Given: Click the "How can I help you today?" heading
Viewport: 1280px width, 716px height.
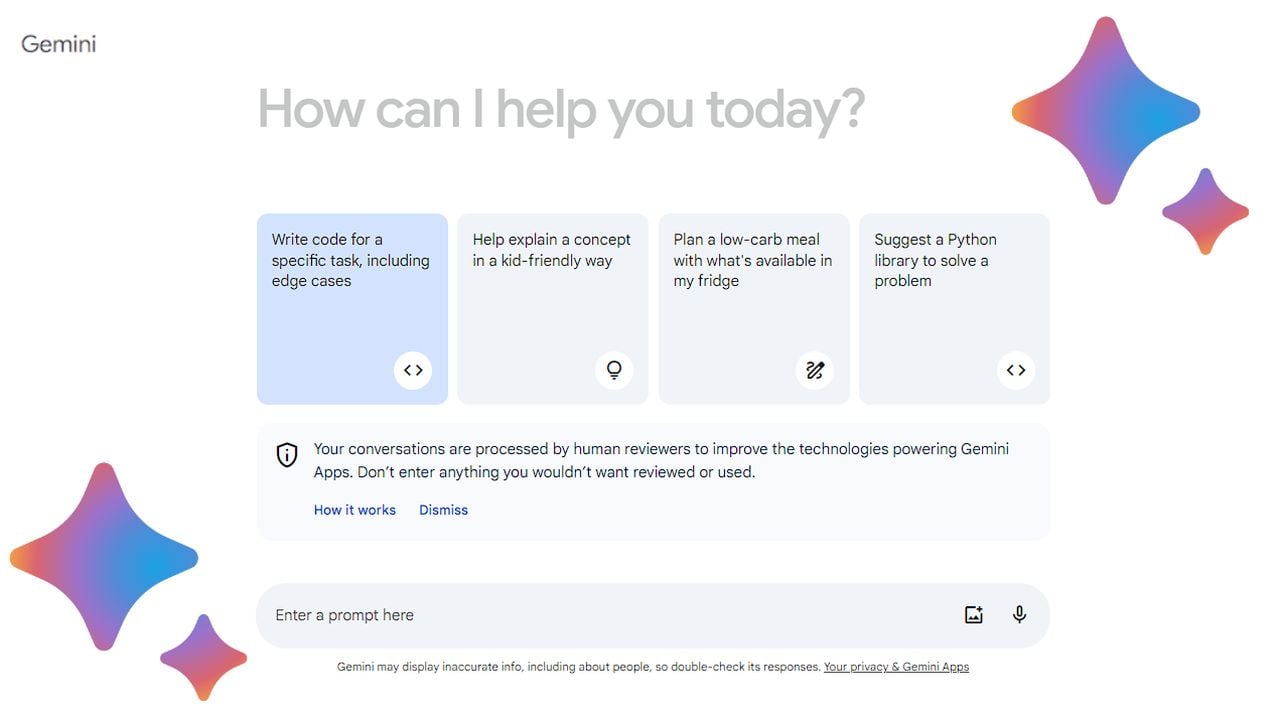Looking at the screenshot, I should (561, 109).
